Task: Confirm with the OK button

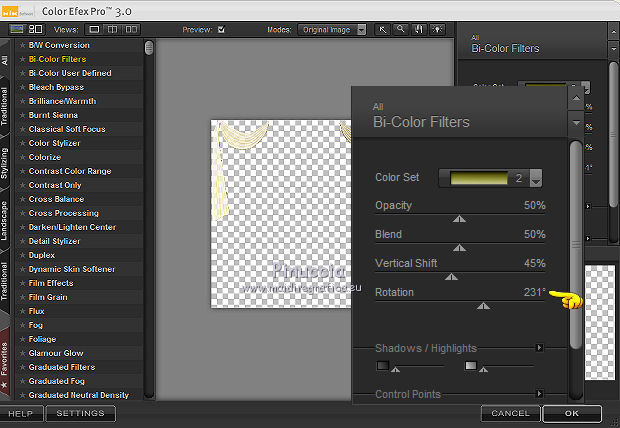Action: pos(572,414)
